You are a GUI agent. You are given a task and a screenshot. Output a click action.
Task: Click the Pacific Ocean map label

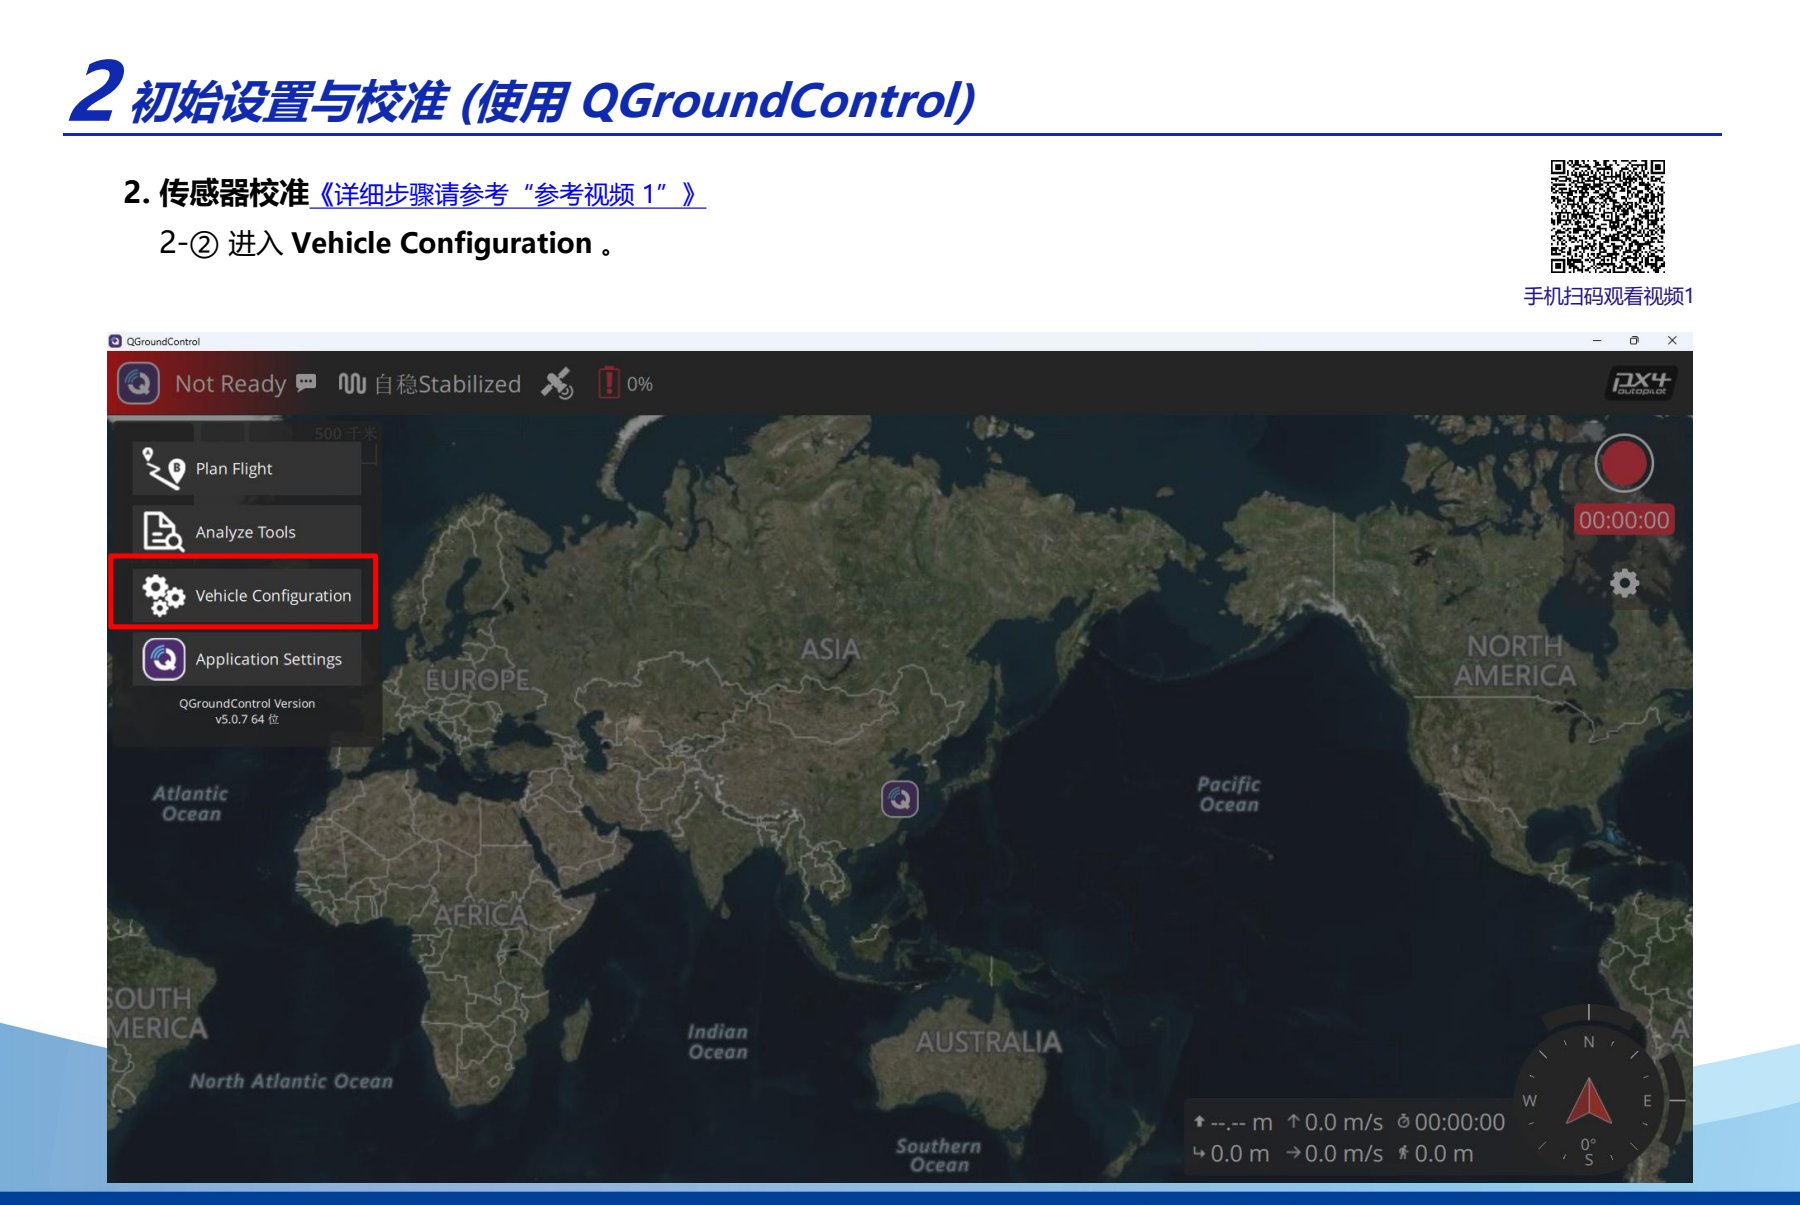click(1229, 794)
